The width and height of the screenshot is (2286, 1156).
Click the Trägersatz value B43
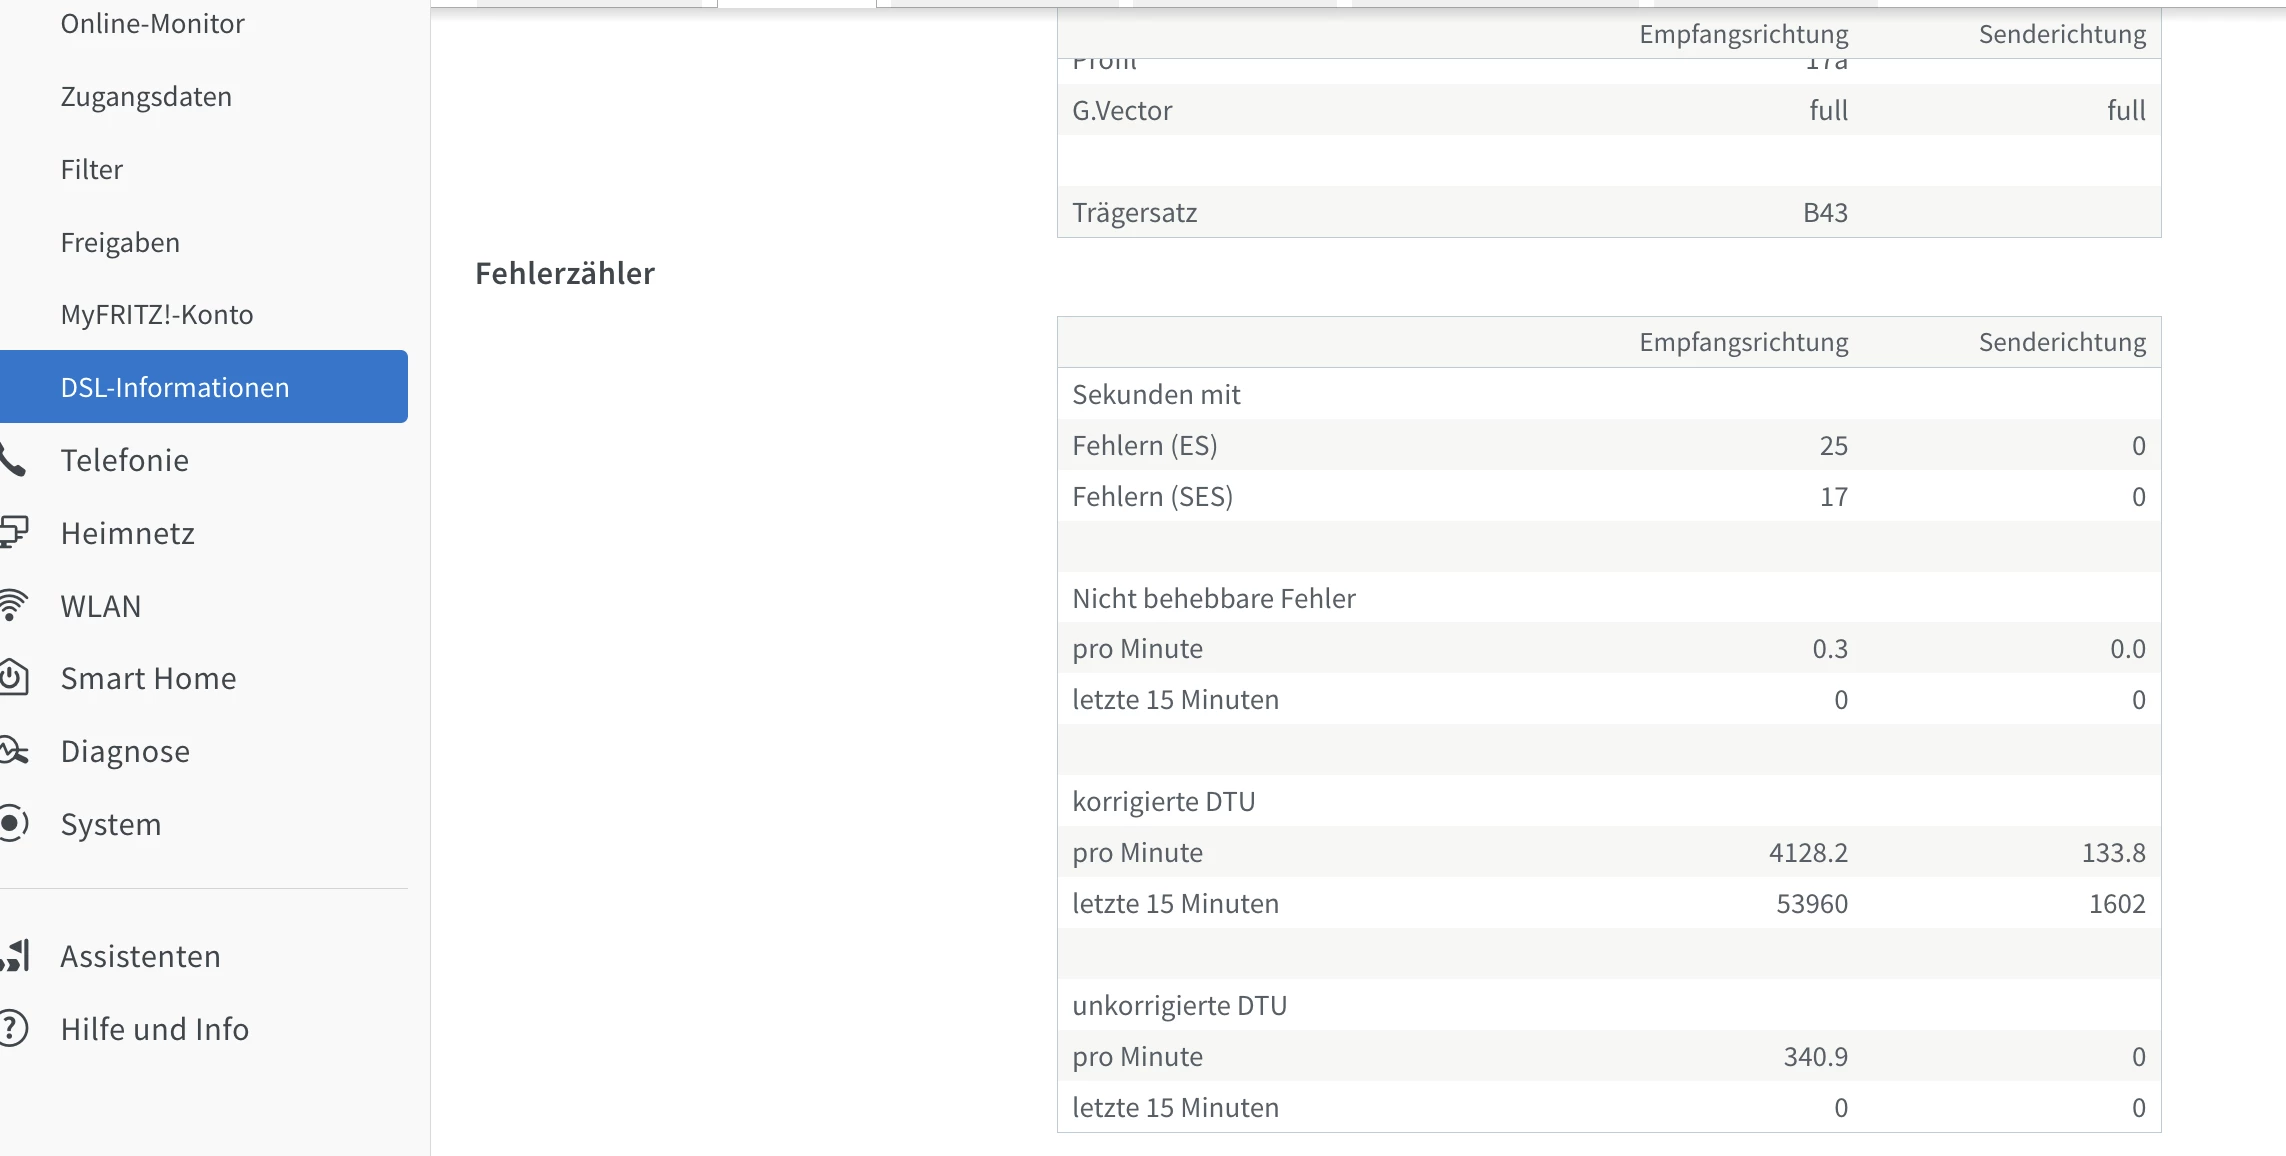(1825, 212)
